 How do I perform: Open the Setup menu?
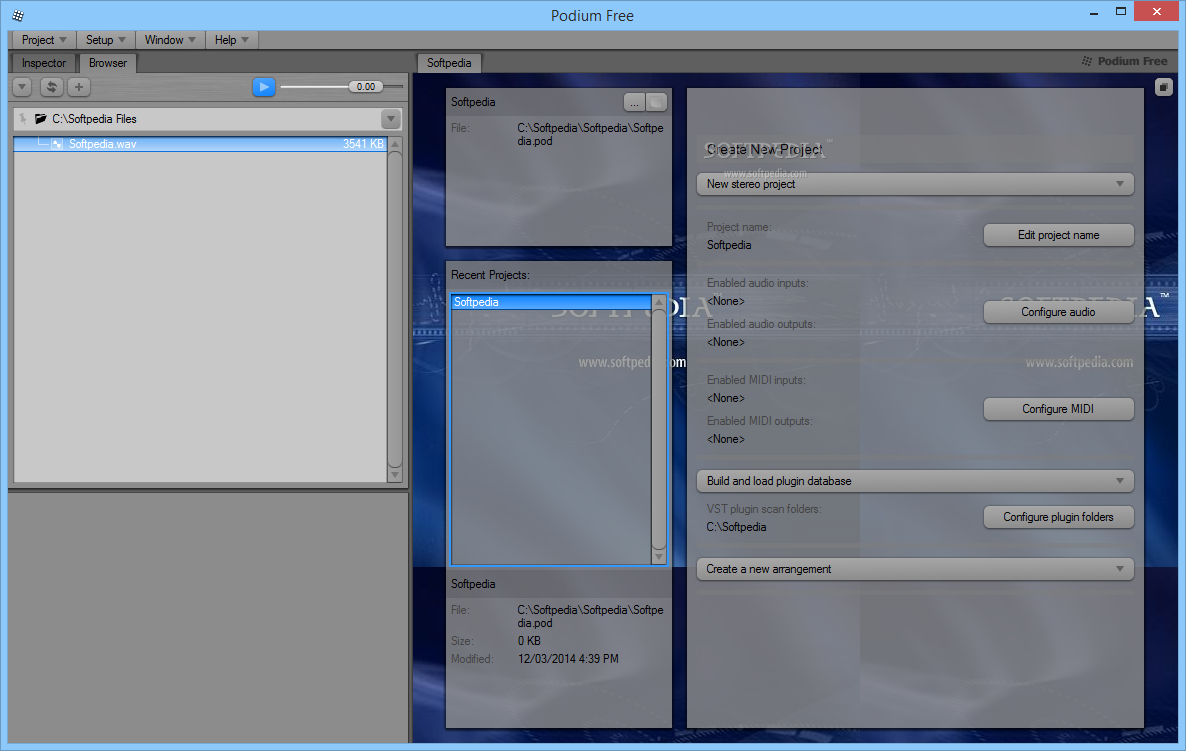coord(105,40)
